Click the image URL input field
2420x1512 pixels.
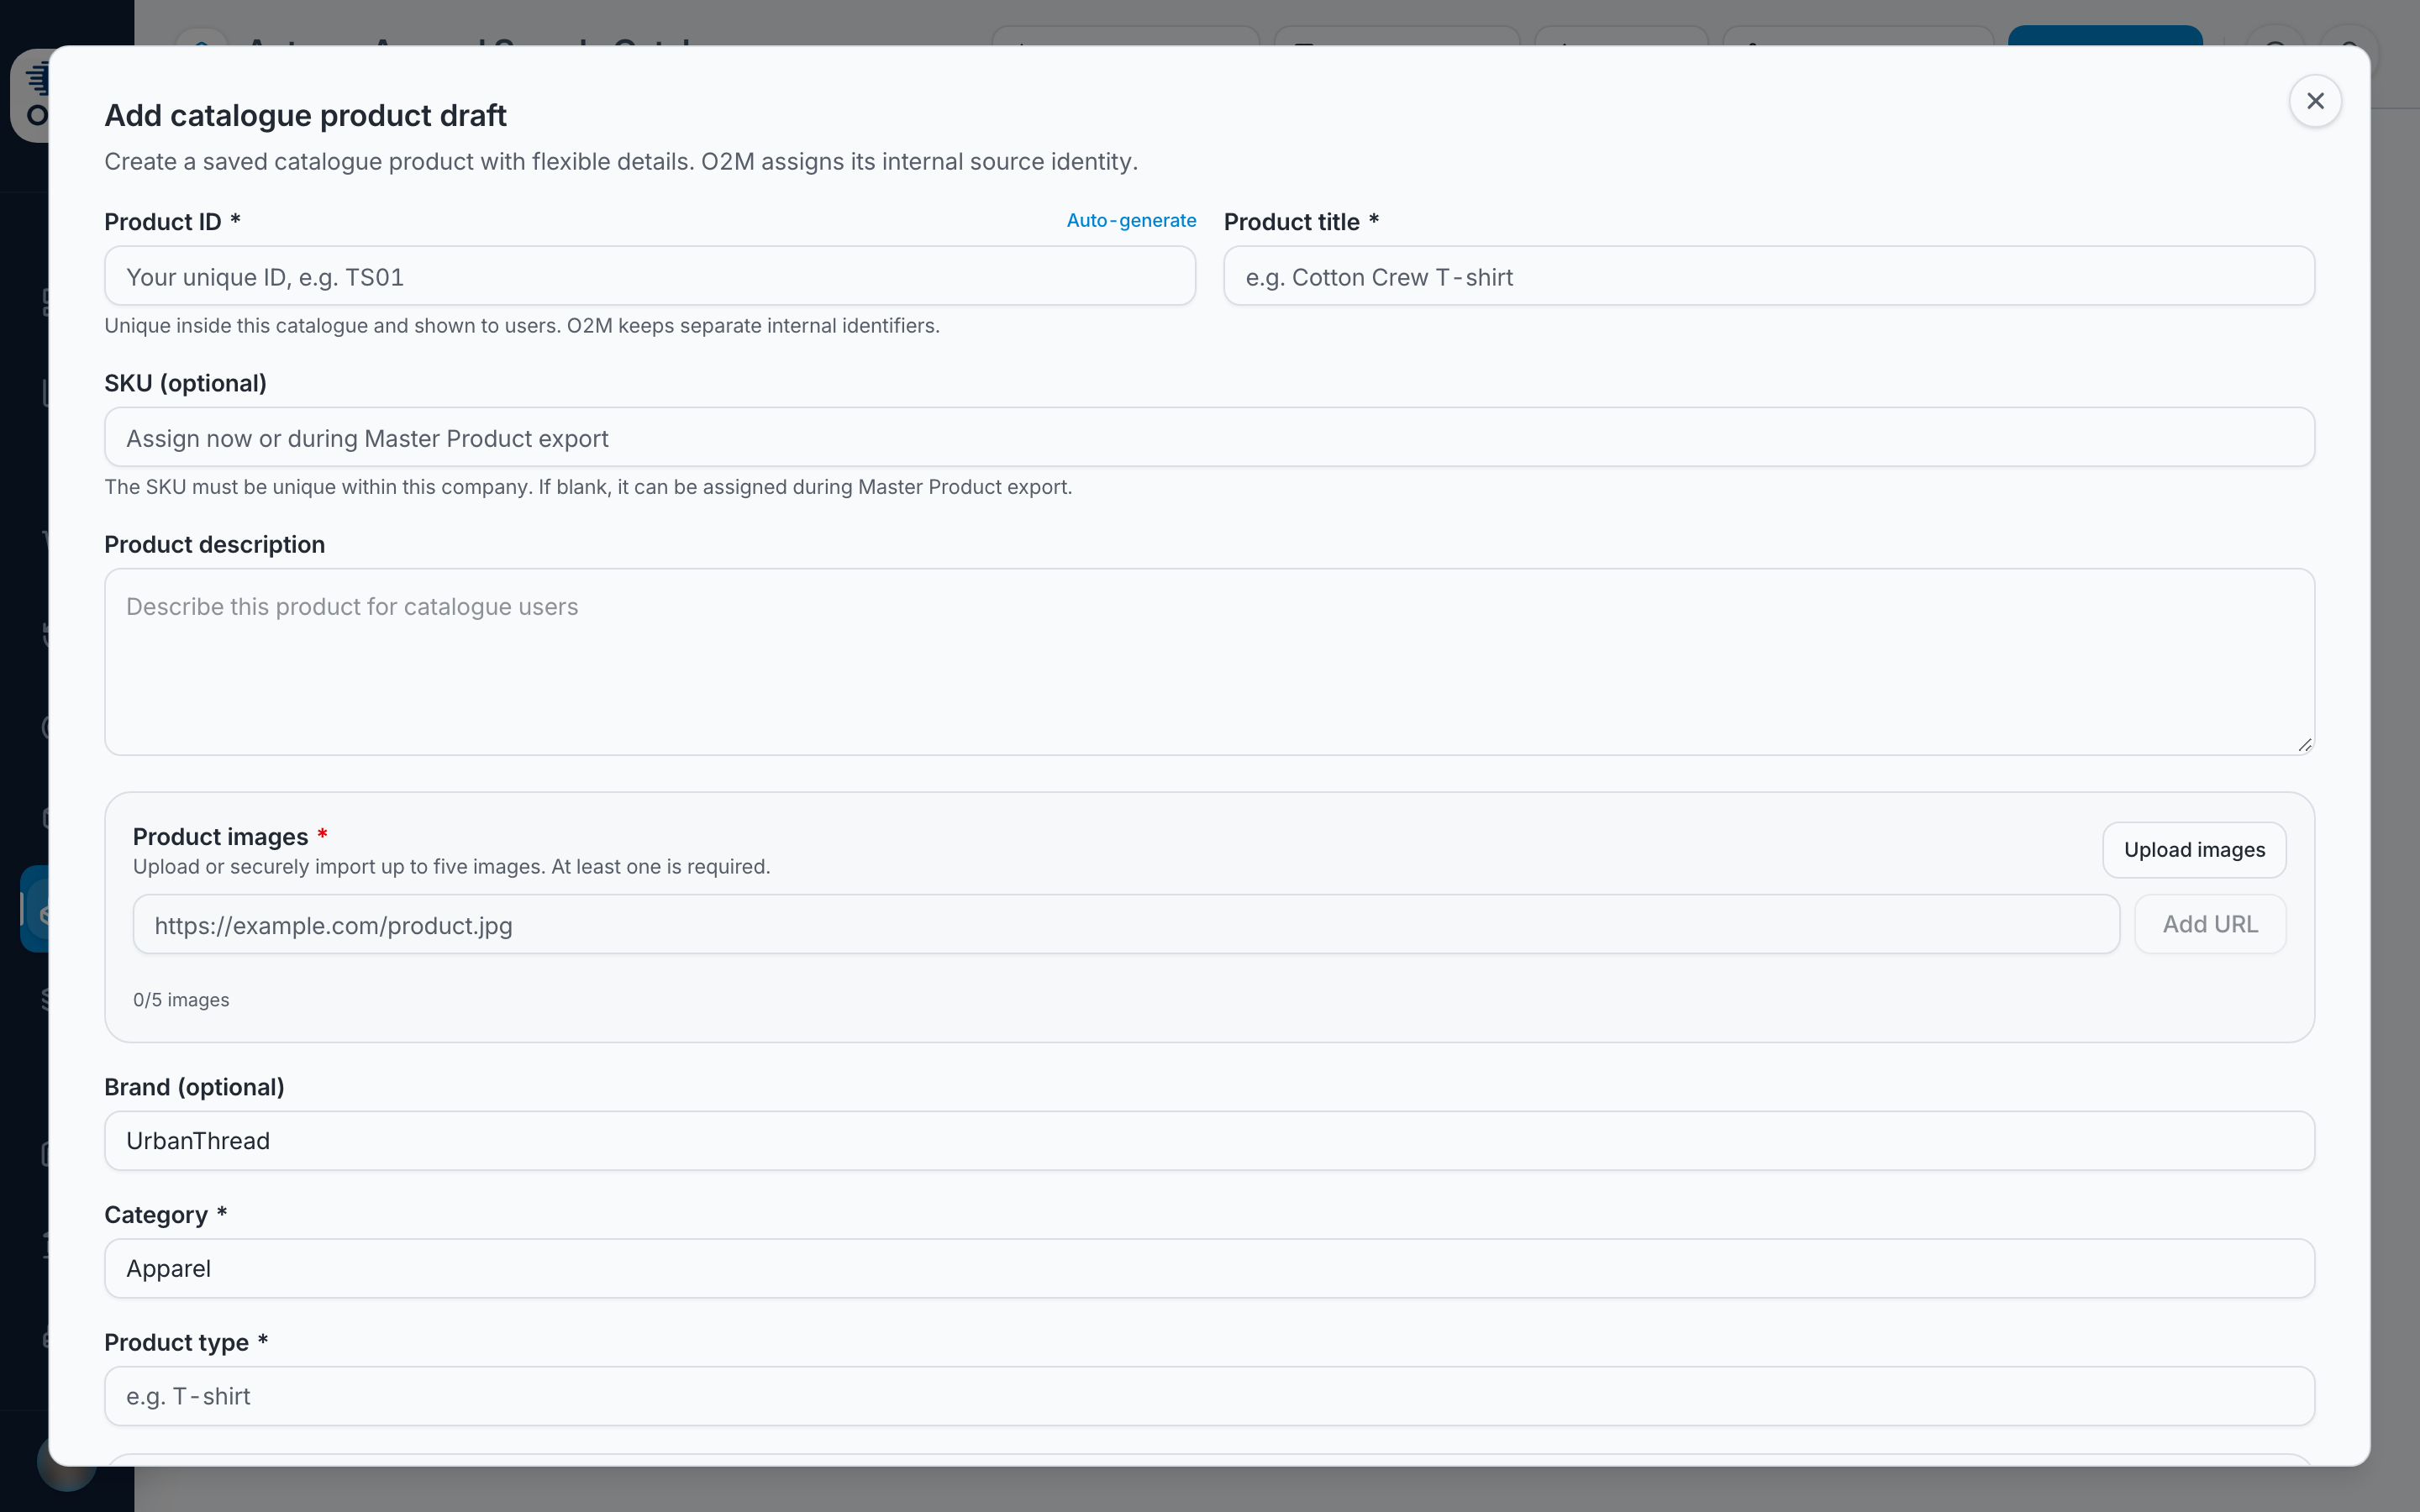(x=1126, y=924)
